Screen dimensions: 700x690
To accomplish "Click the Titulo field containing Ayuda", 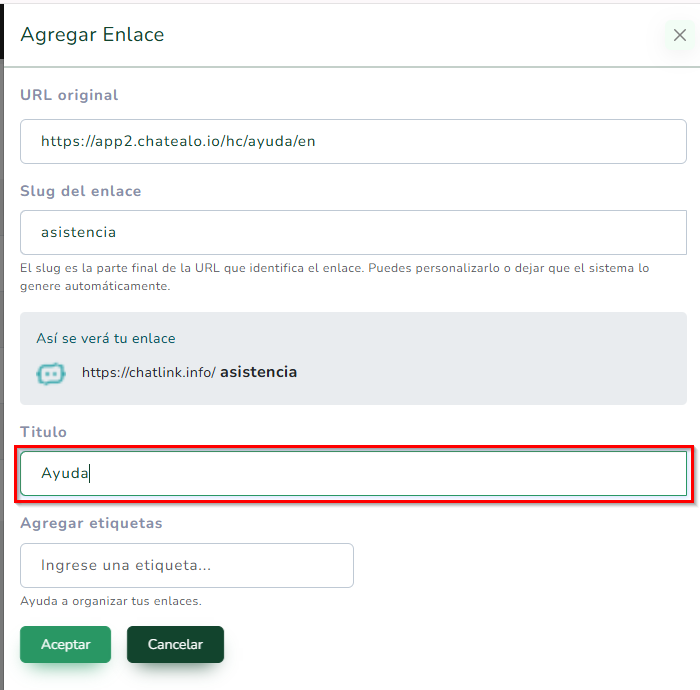I will pos(353,473).
